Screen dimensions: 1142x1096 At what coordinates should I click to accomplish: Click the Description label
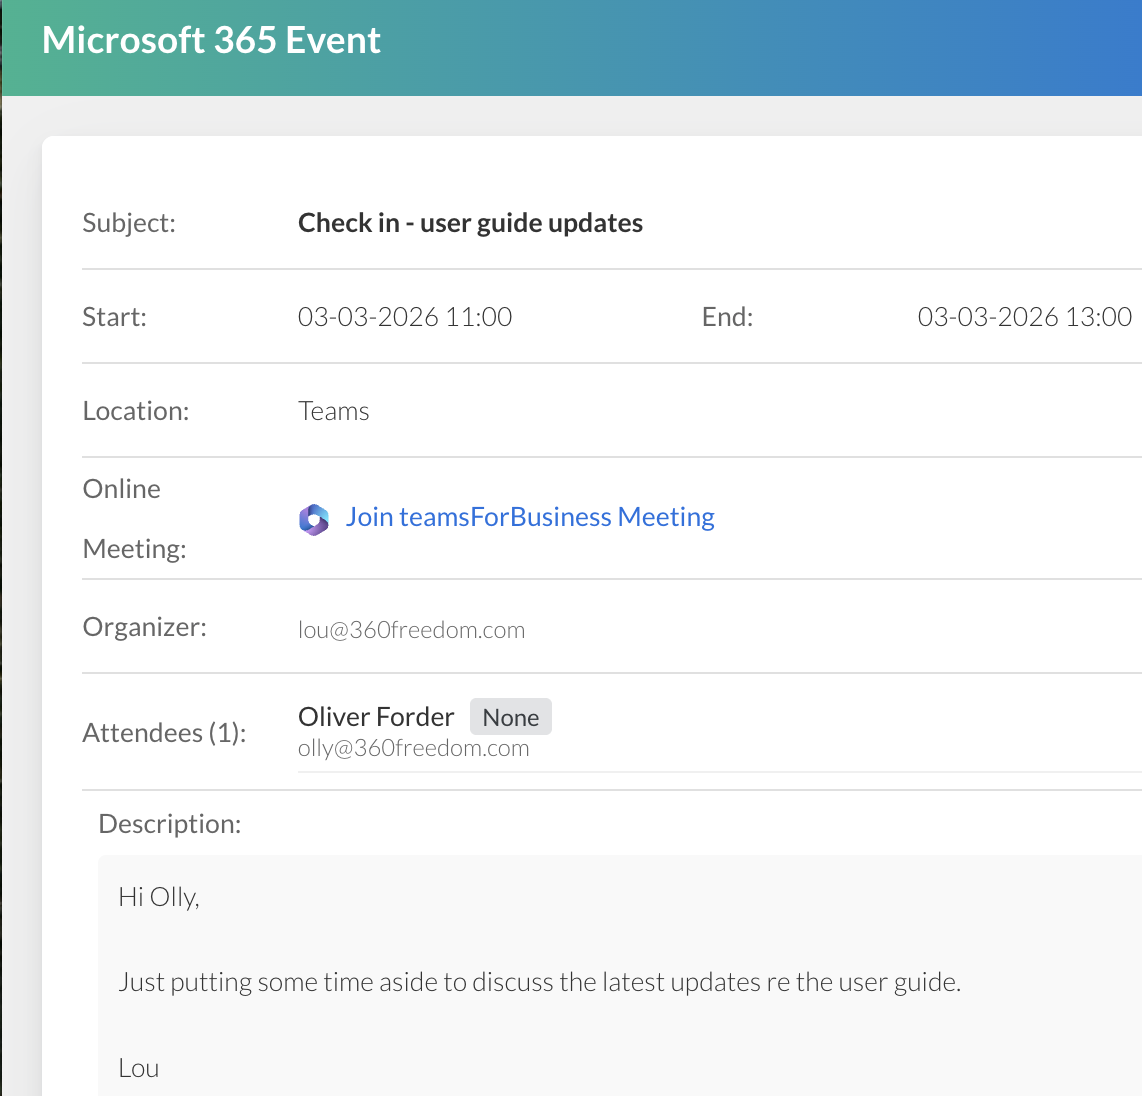point(170,824)
